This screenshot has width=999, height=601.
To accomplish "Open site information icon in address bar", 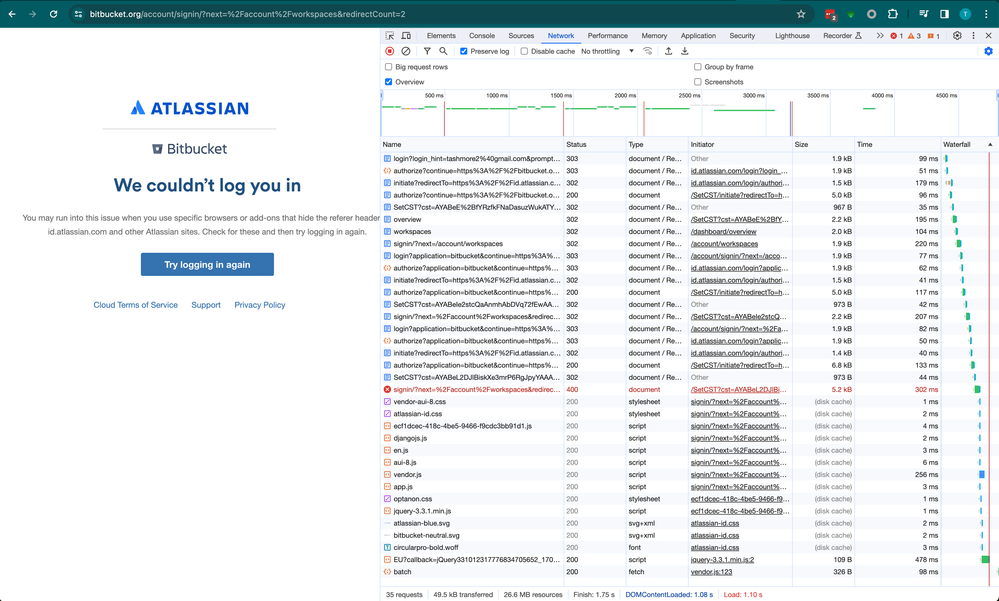I will (78, 14).
